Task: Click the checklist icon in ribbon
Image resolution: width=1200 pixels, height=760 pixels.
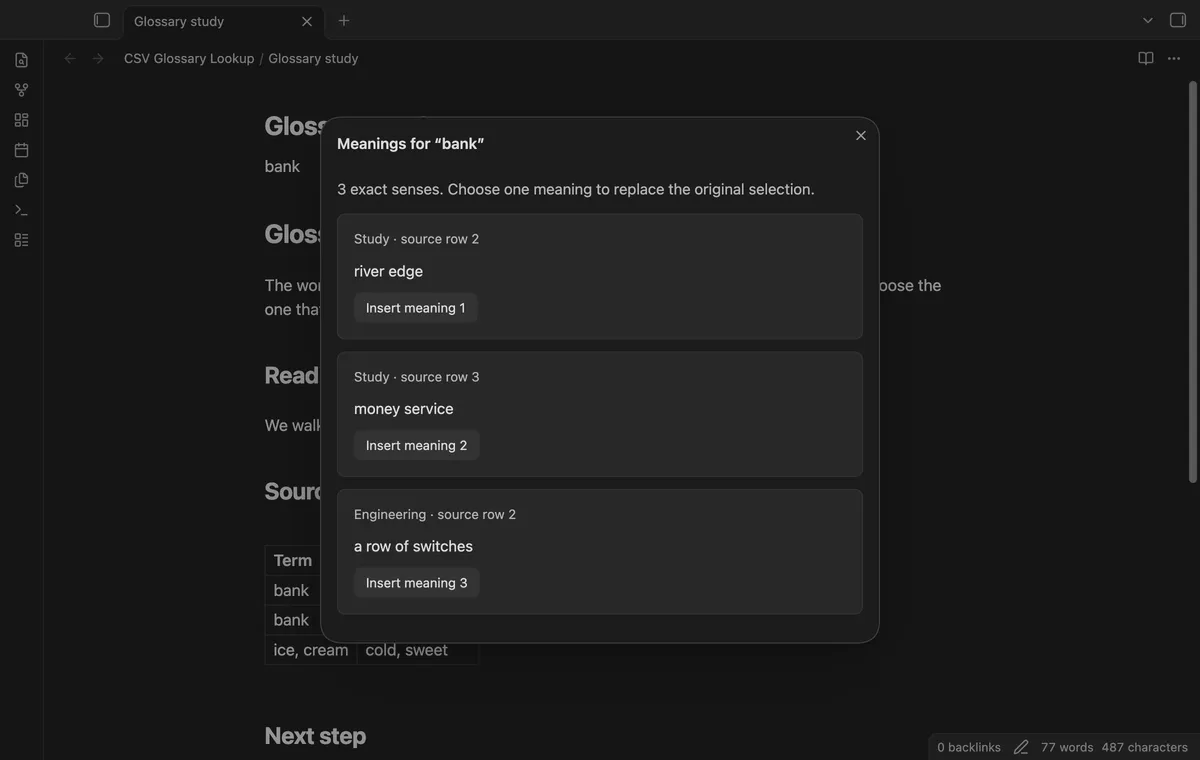Action: [21, 240]
